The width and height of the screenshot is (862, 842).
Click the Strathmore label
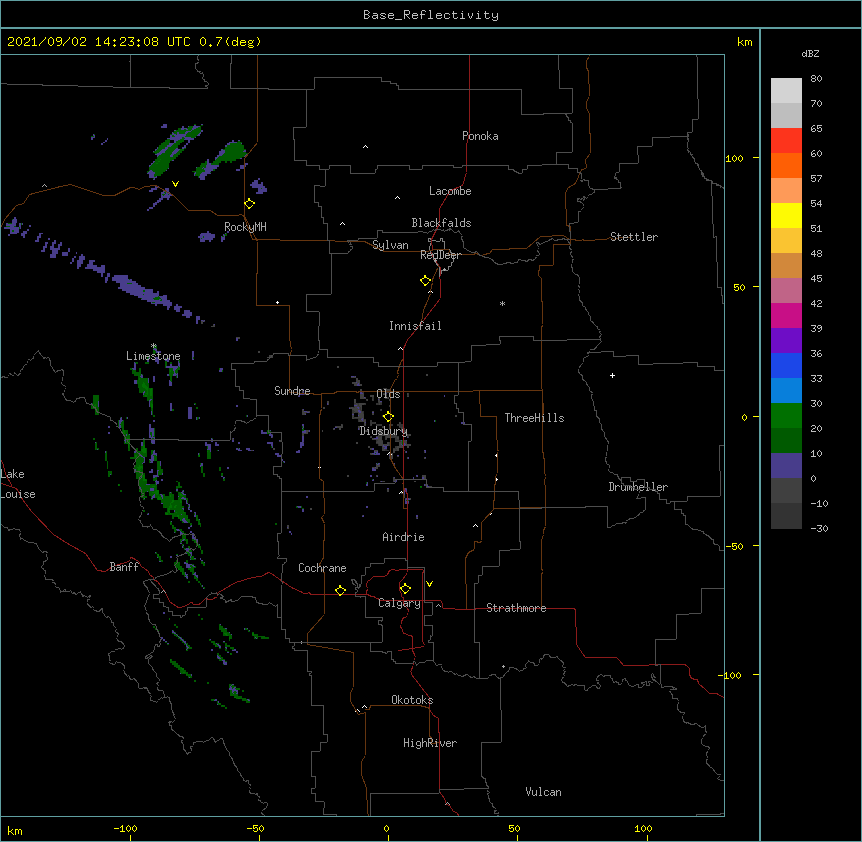tap(516, 608)
